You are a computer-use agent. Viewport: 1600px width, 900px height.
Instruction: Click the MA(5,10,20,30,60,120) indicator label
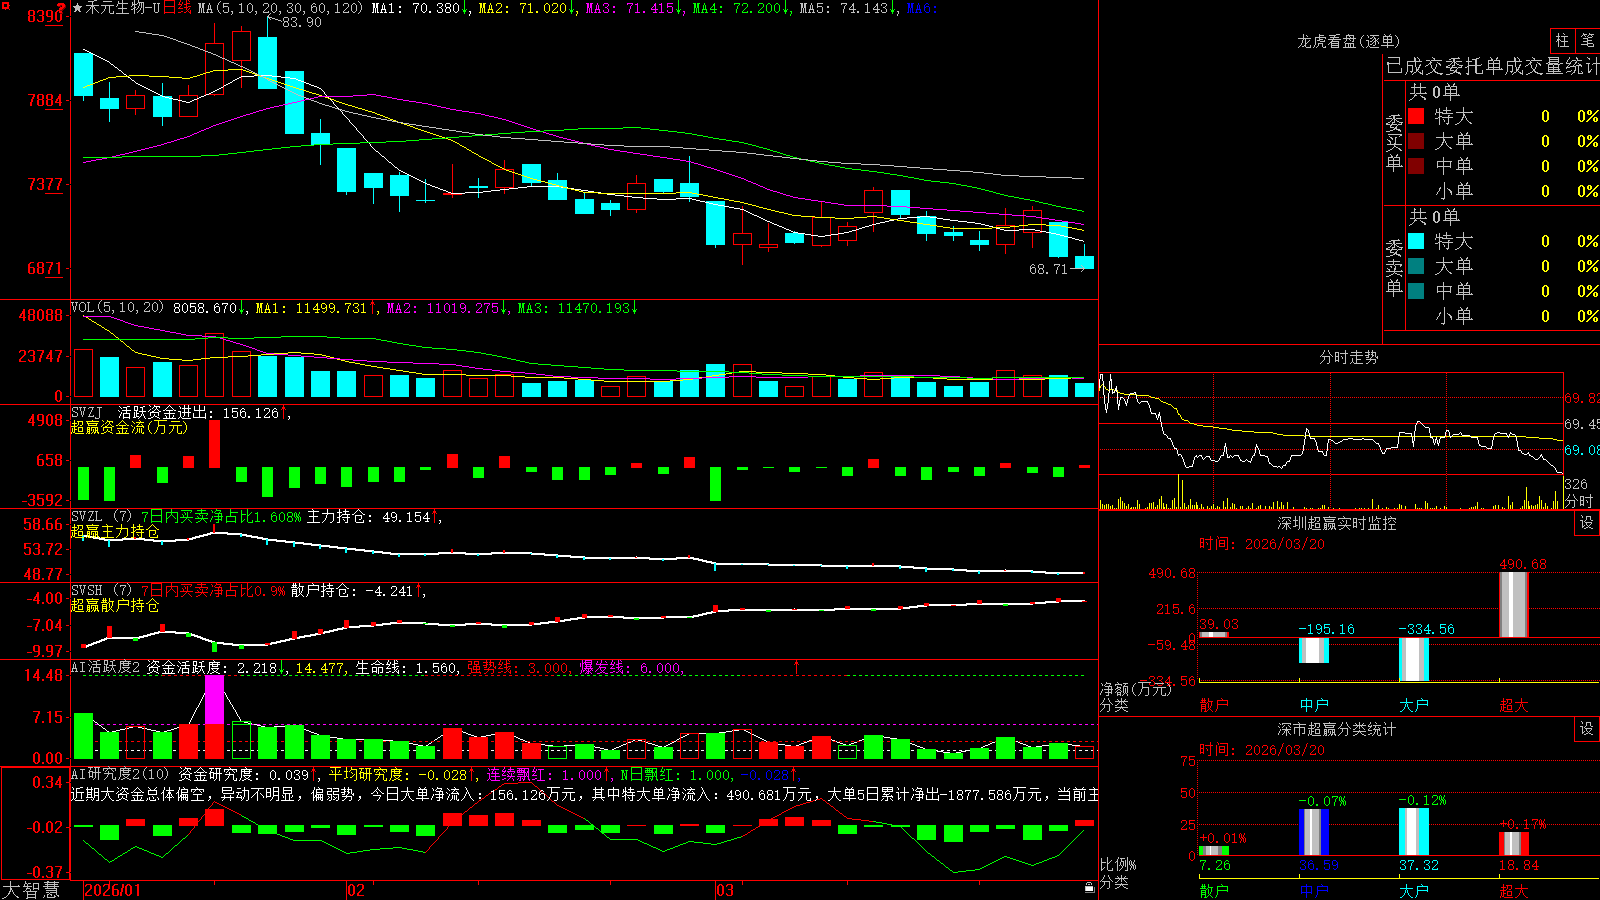[x=281, y=8]
